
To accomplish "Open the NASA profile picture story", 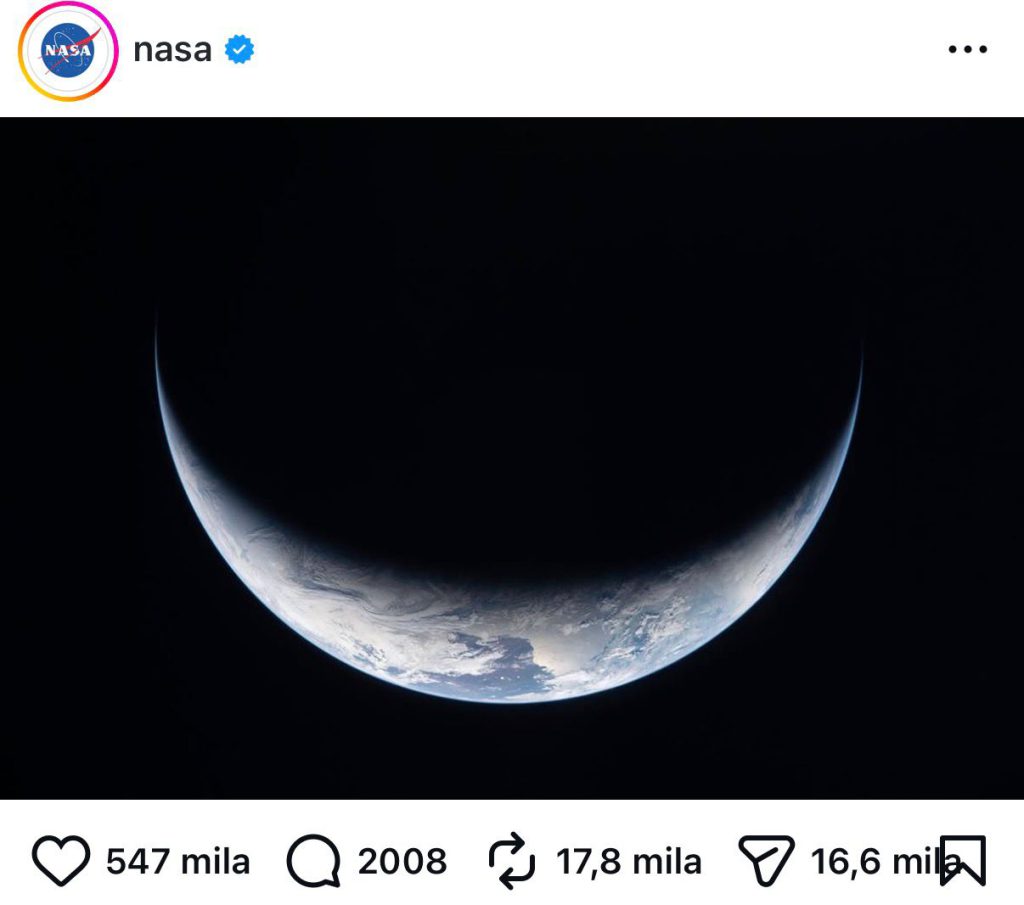I will (x=68, y=51).
